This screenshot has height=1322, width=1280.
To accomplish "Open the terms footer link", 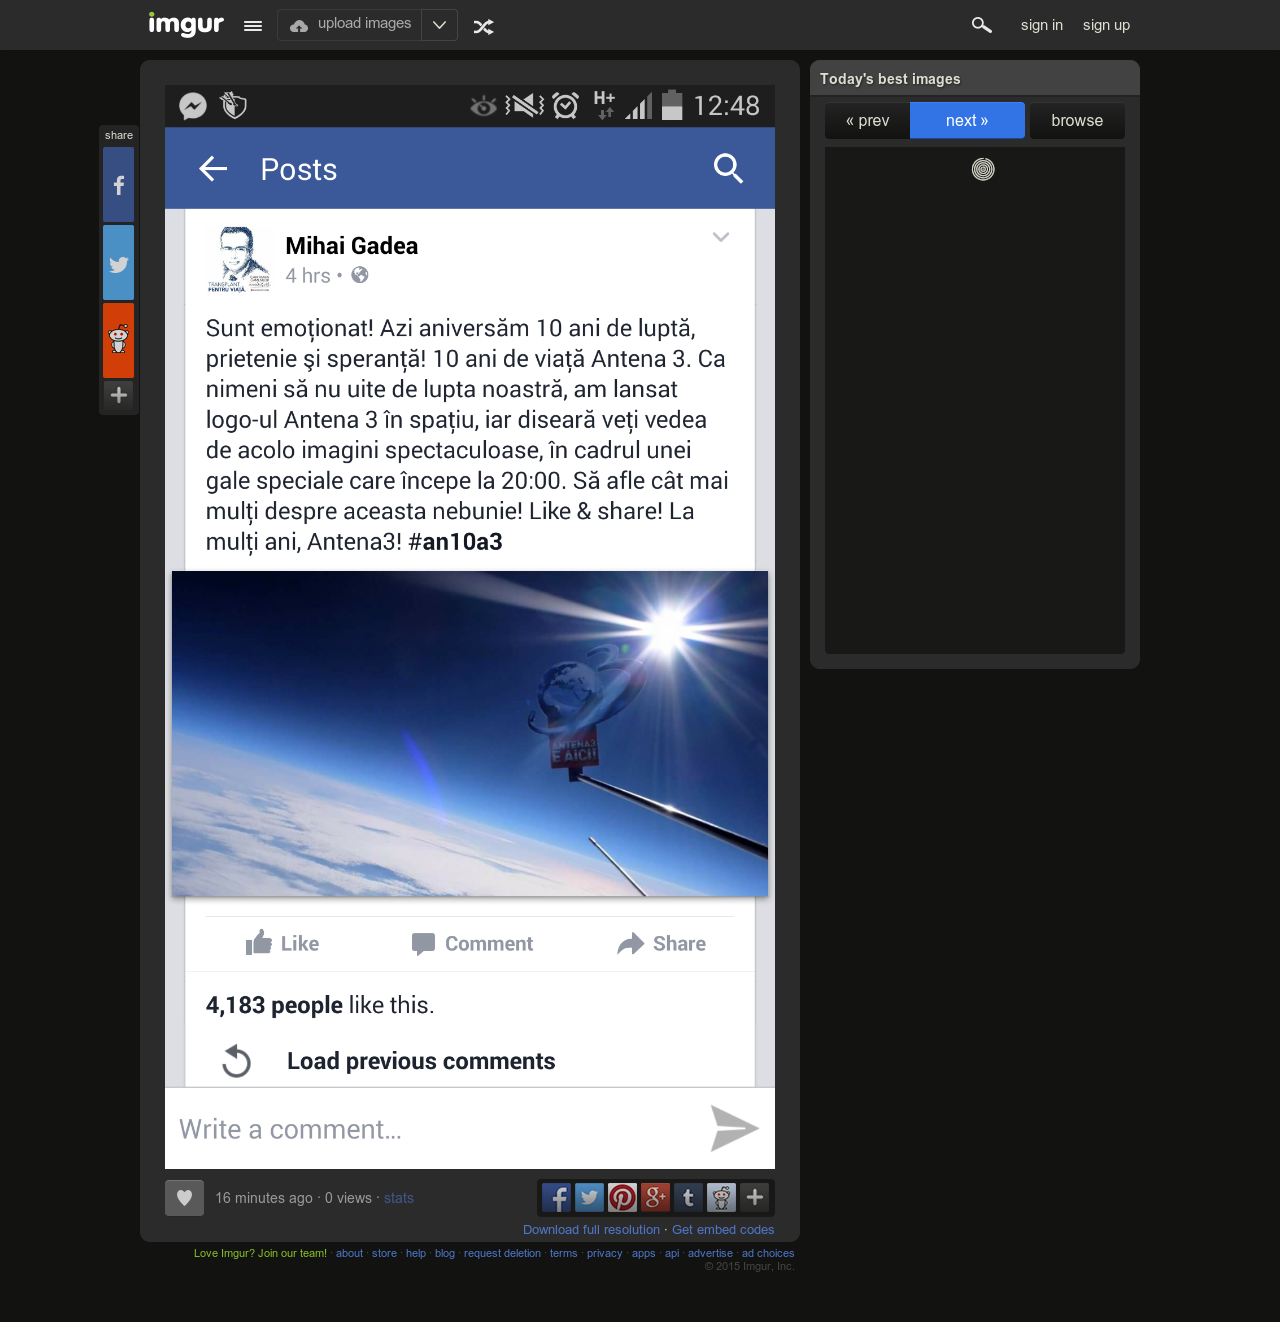I will (563, 1253).
